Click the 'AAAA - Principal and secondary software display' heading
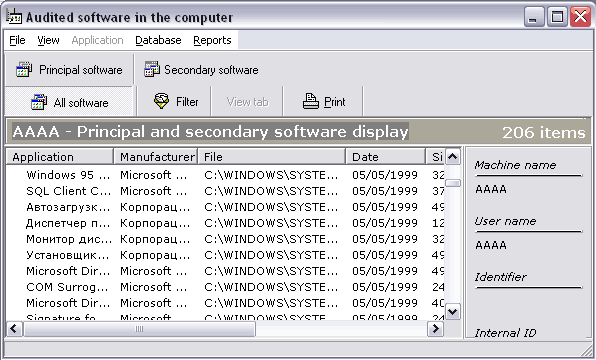This screenshot has width=596, height=360. pyautogui.click(x=210, y=132)
